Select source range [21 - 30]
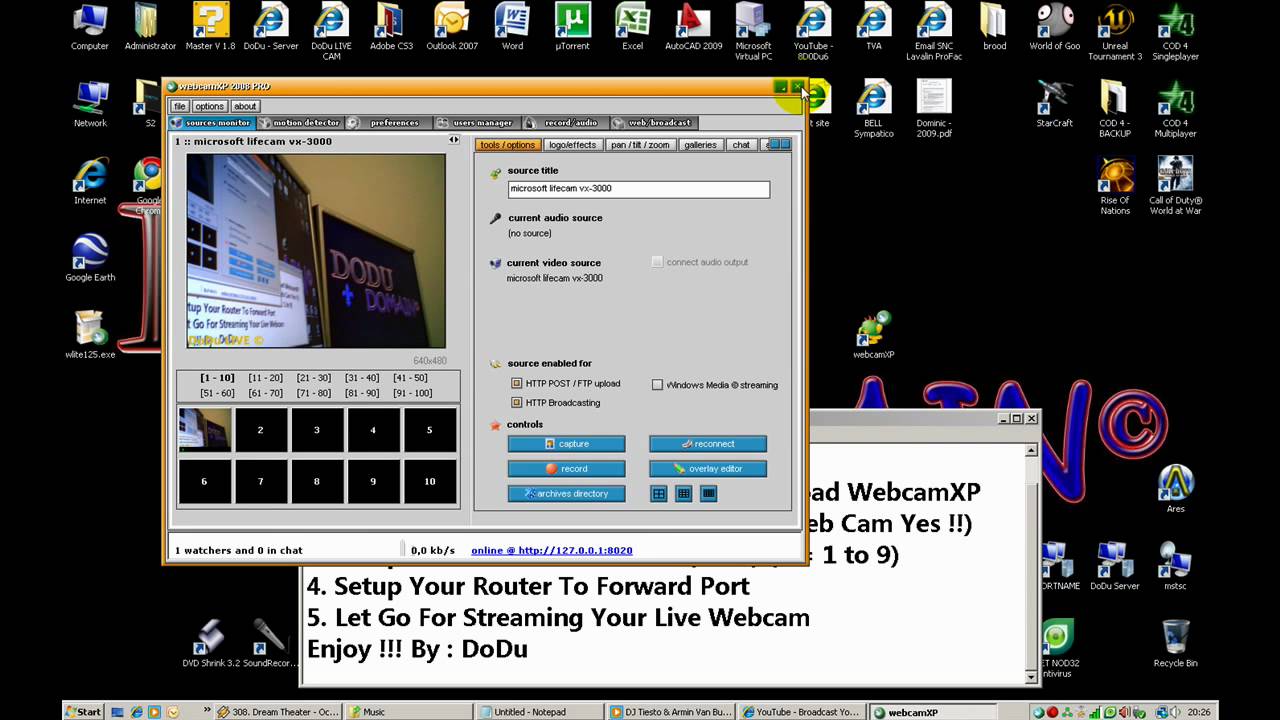This screenshot has width=1280, height=720. pos(313,378)
